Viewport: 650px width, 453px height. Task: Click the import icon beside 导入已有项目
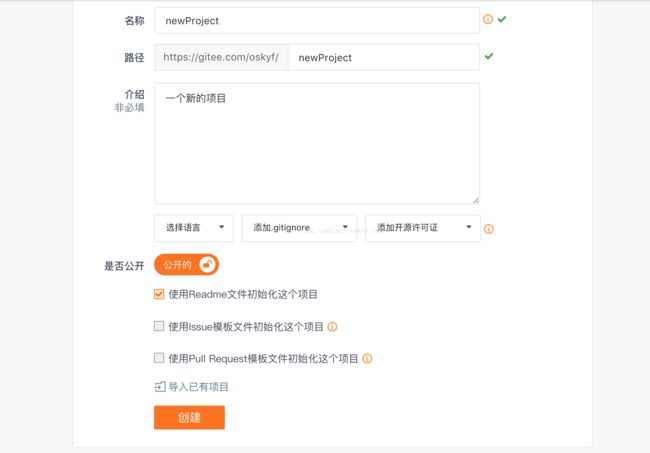160,387
